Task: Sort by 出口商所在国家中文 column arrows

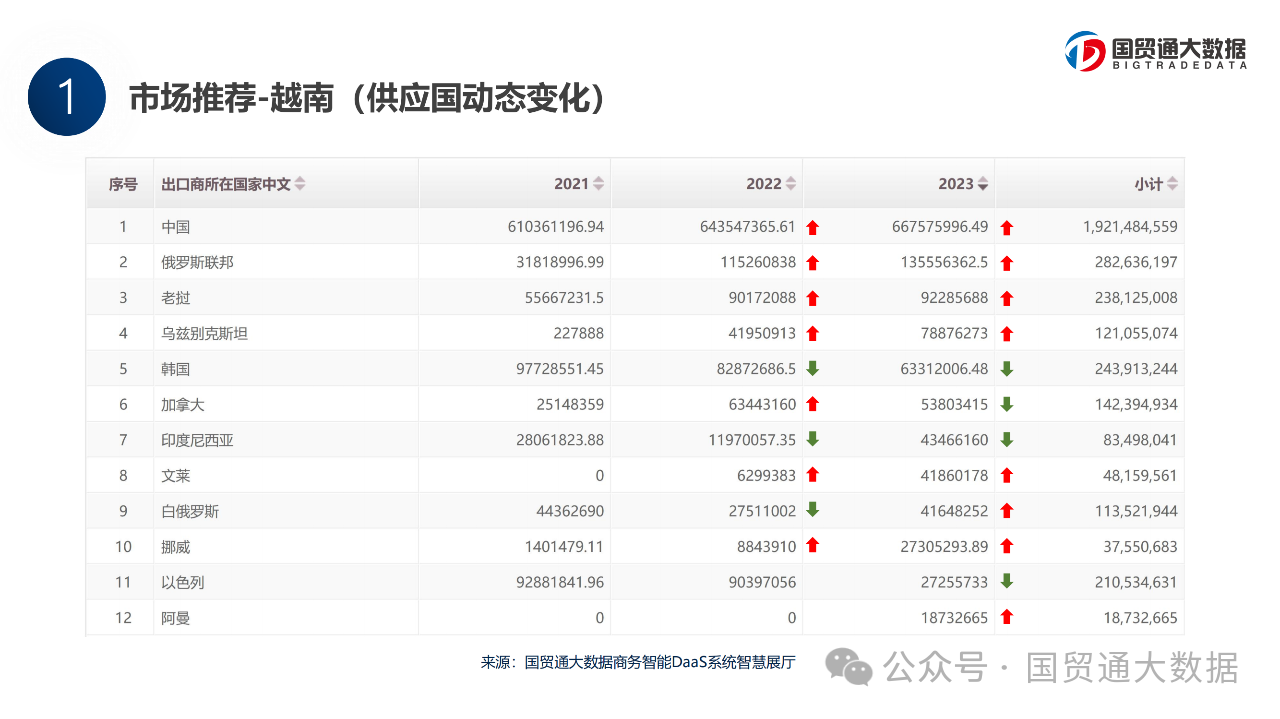Action: [x=300, y=184]
